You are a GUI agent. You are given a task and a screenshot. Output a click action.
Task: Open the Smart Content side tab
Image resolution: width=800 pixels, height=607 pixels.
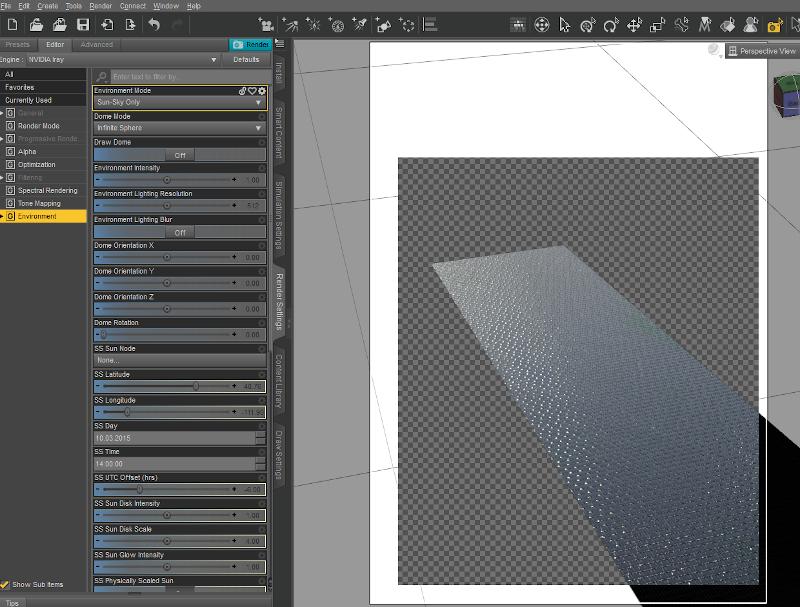point(279,133)
